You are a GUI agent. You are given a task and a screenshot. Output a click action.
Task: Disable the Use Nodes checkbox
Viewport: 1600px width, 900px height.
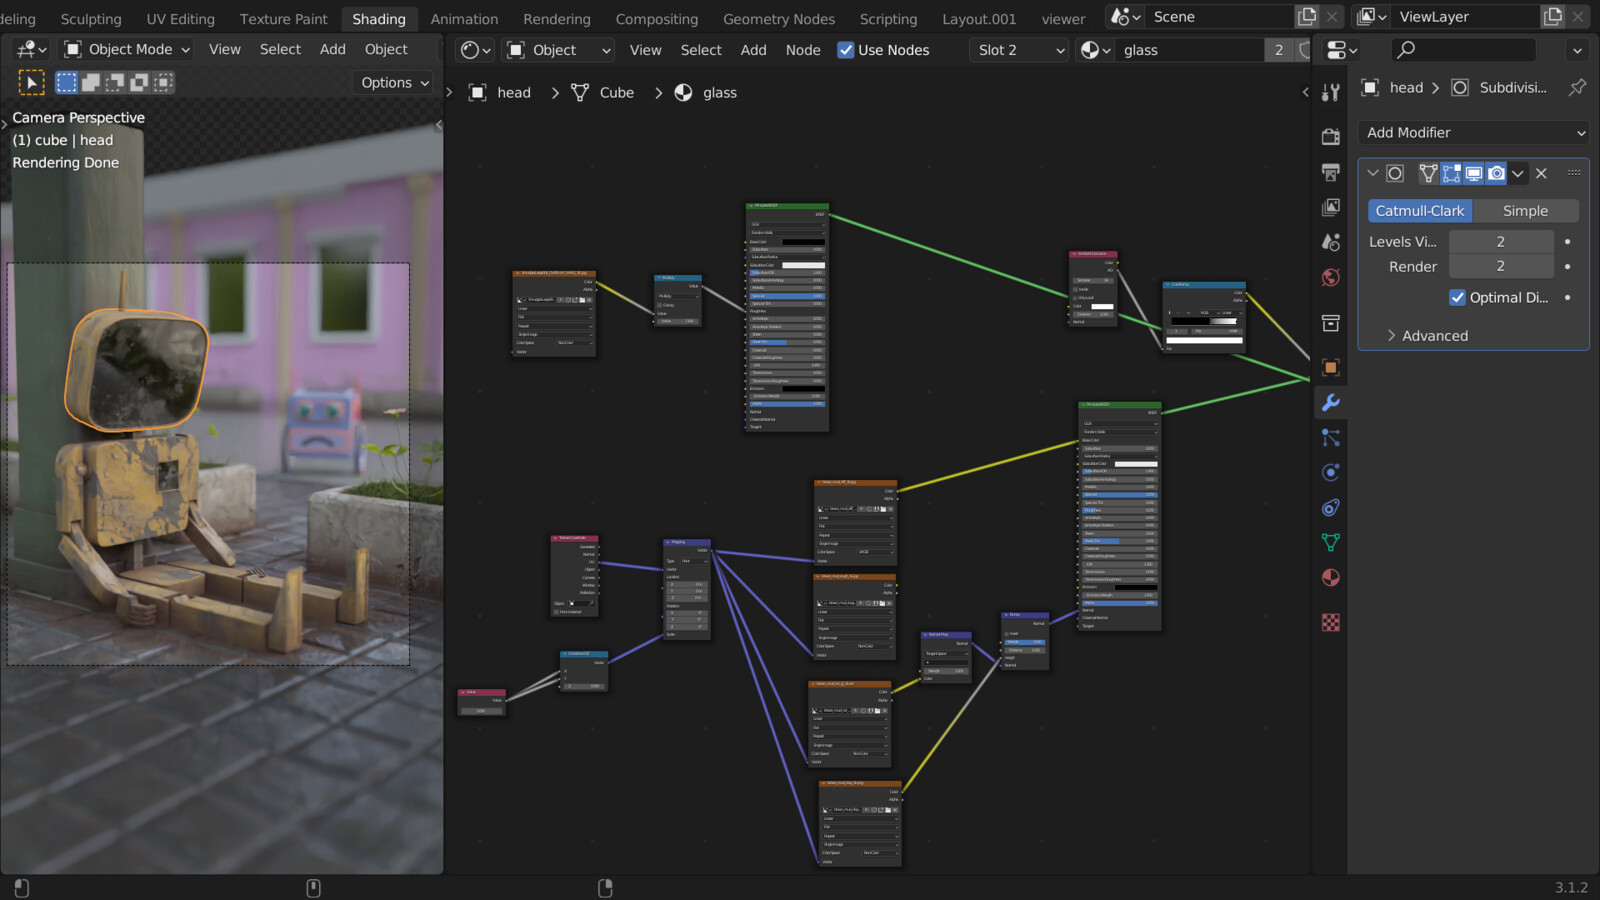(x=846, y=50)
